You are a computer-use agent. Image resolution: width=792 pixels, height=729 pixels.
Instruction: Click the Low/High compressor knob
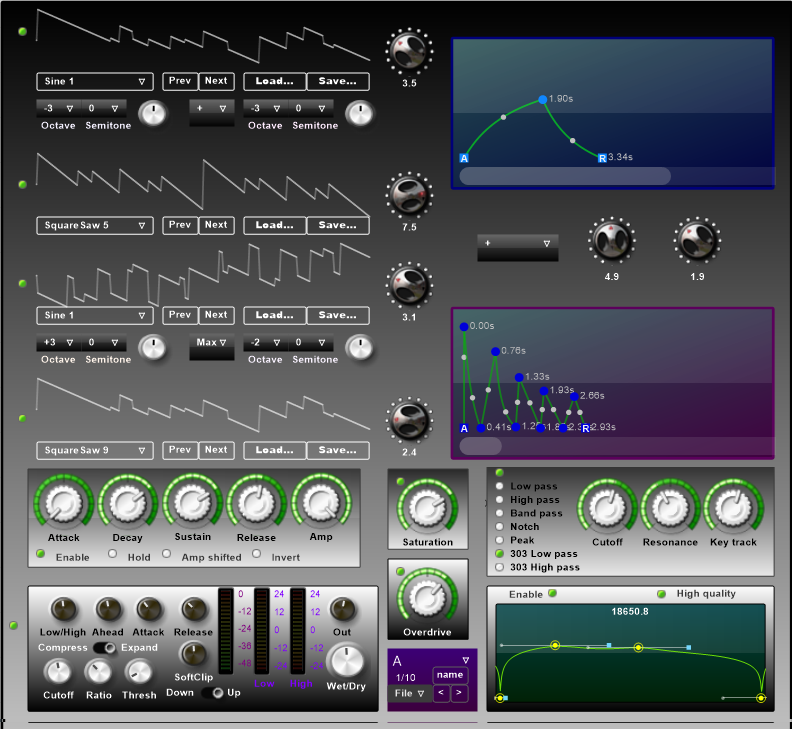point(63,610)
